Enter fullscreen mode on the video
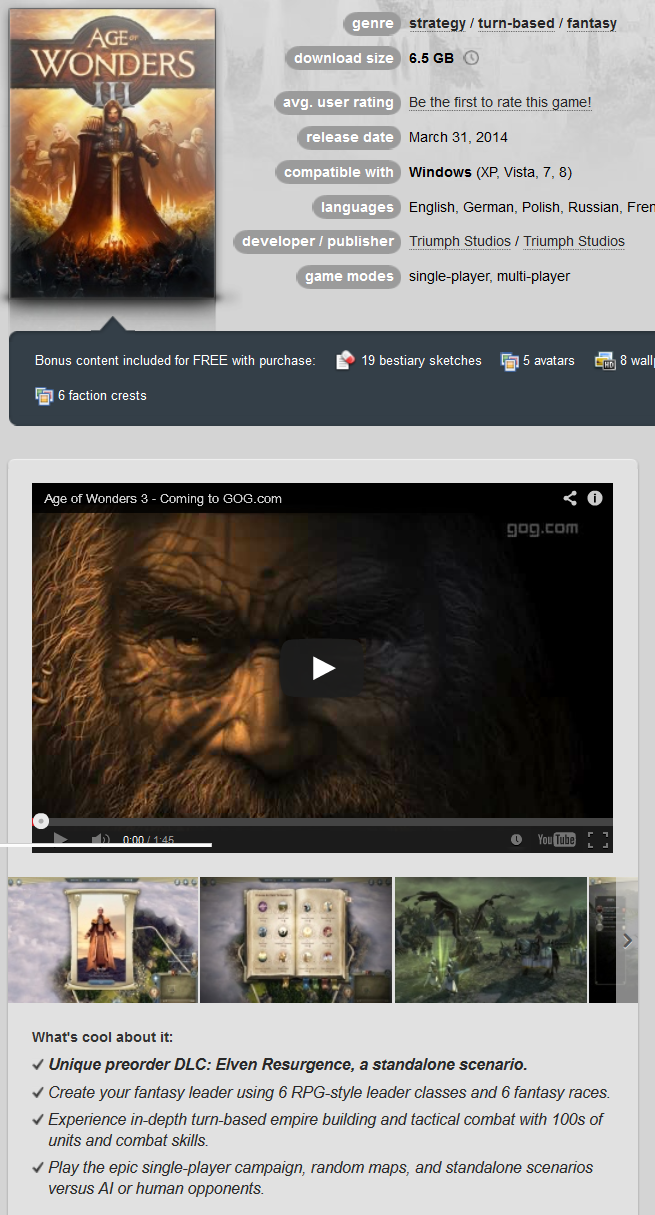The height and width of the screenshot is (1215, 655). [x=597, y=840]
